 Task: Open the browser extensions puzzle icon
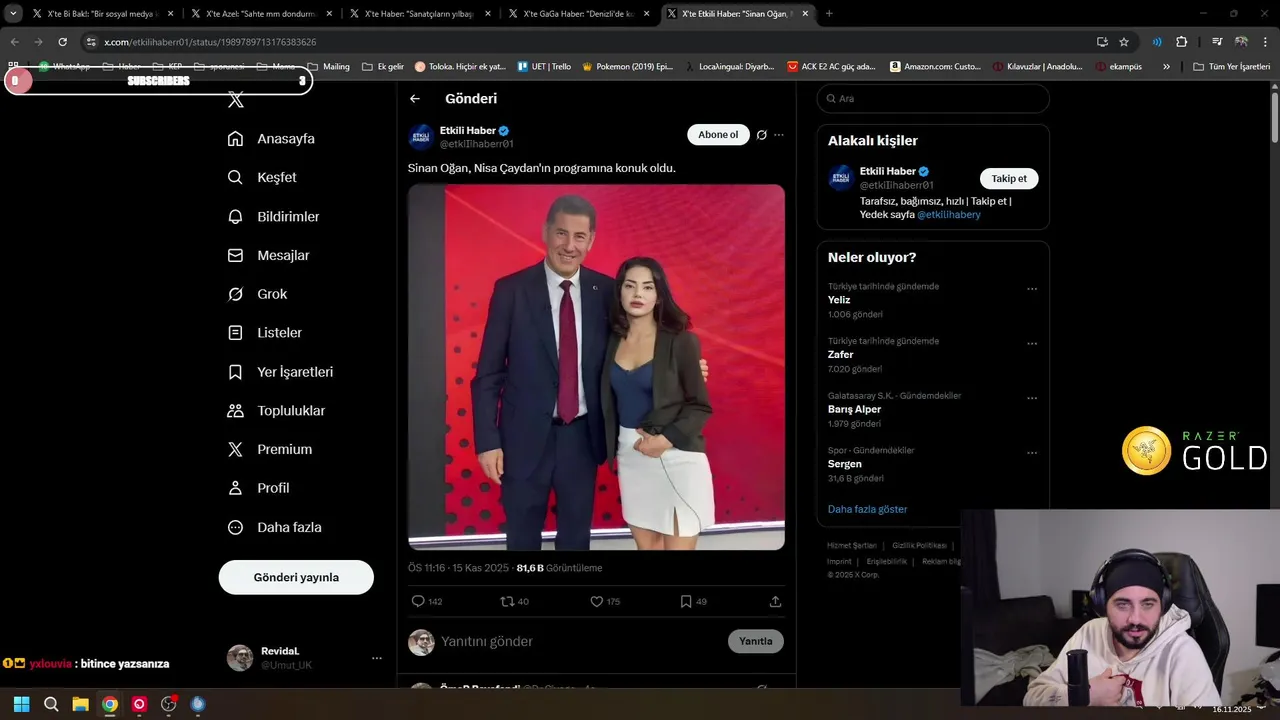(1181, 42)
